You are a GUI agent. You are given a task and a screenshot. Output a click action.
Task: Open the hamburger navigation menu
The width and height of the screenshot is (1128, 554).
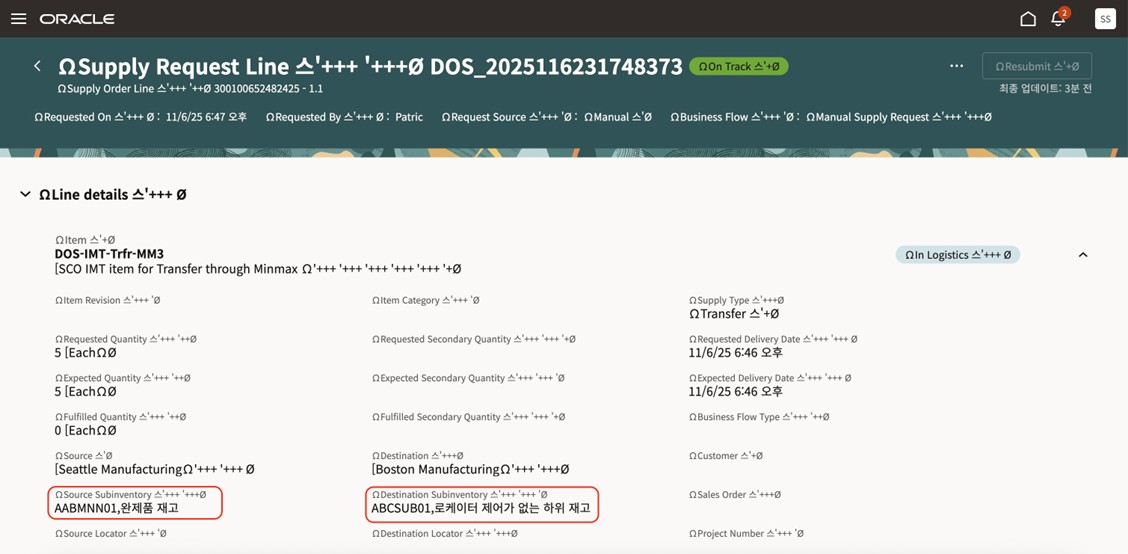coord(19,19)
